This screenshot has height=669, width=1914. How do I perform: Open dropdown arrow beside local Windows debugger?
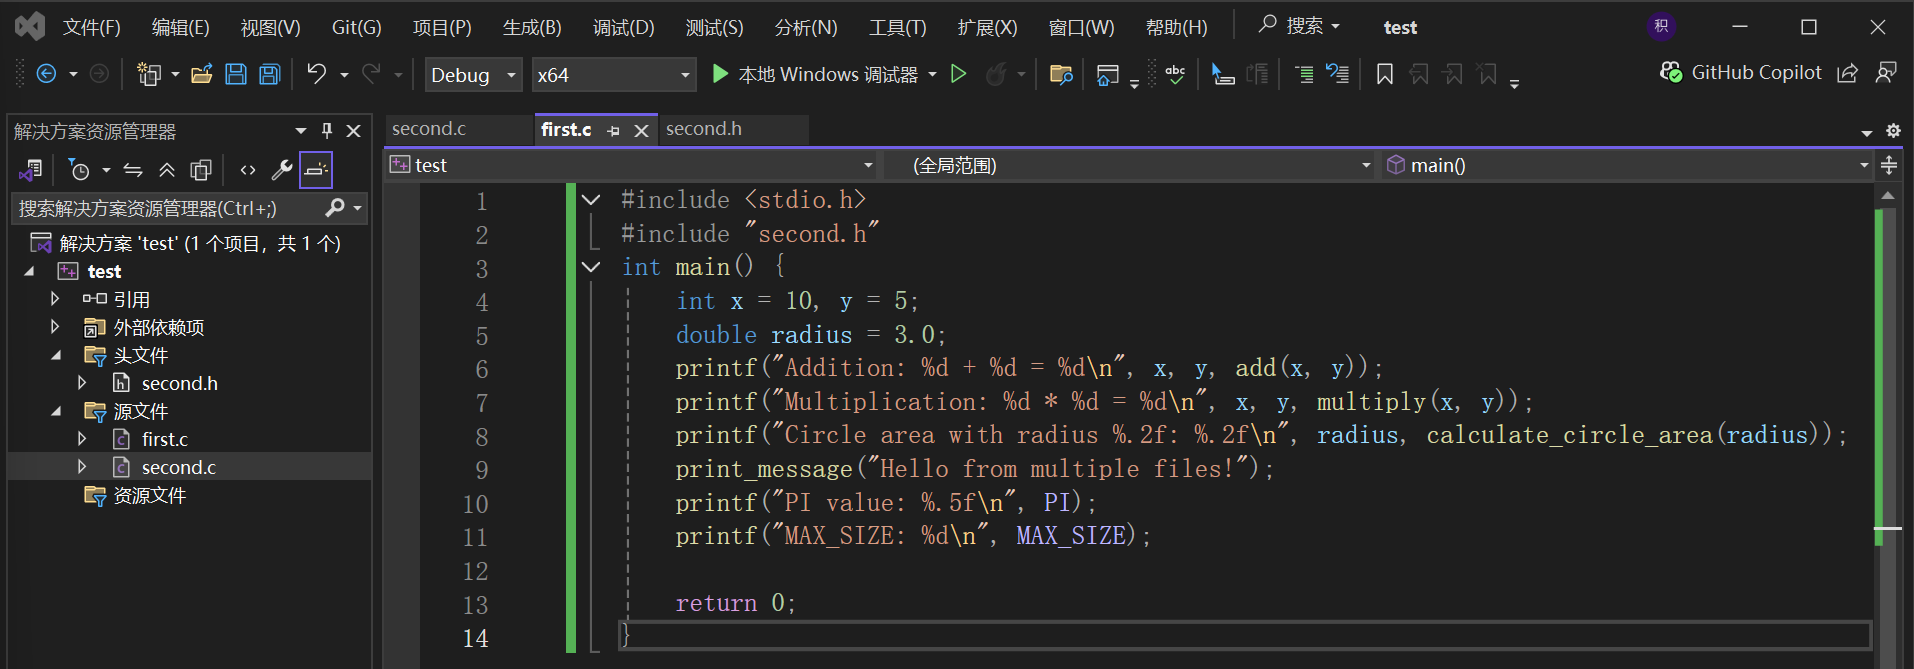click(933, 75)
